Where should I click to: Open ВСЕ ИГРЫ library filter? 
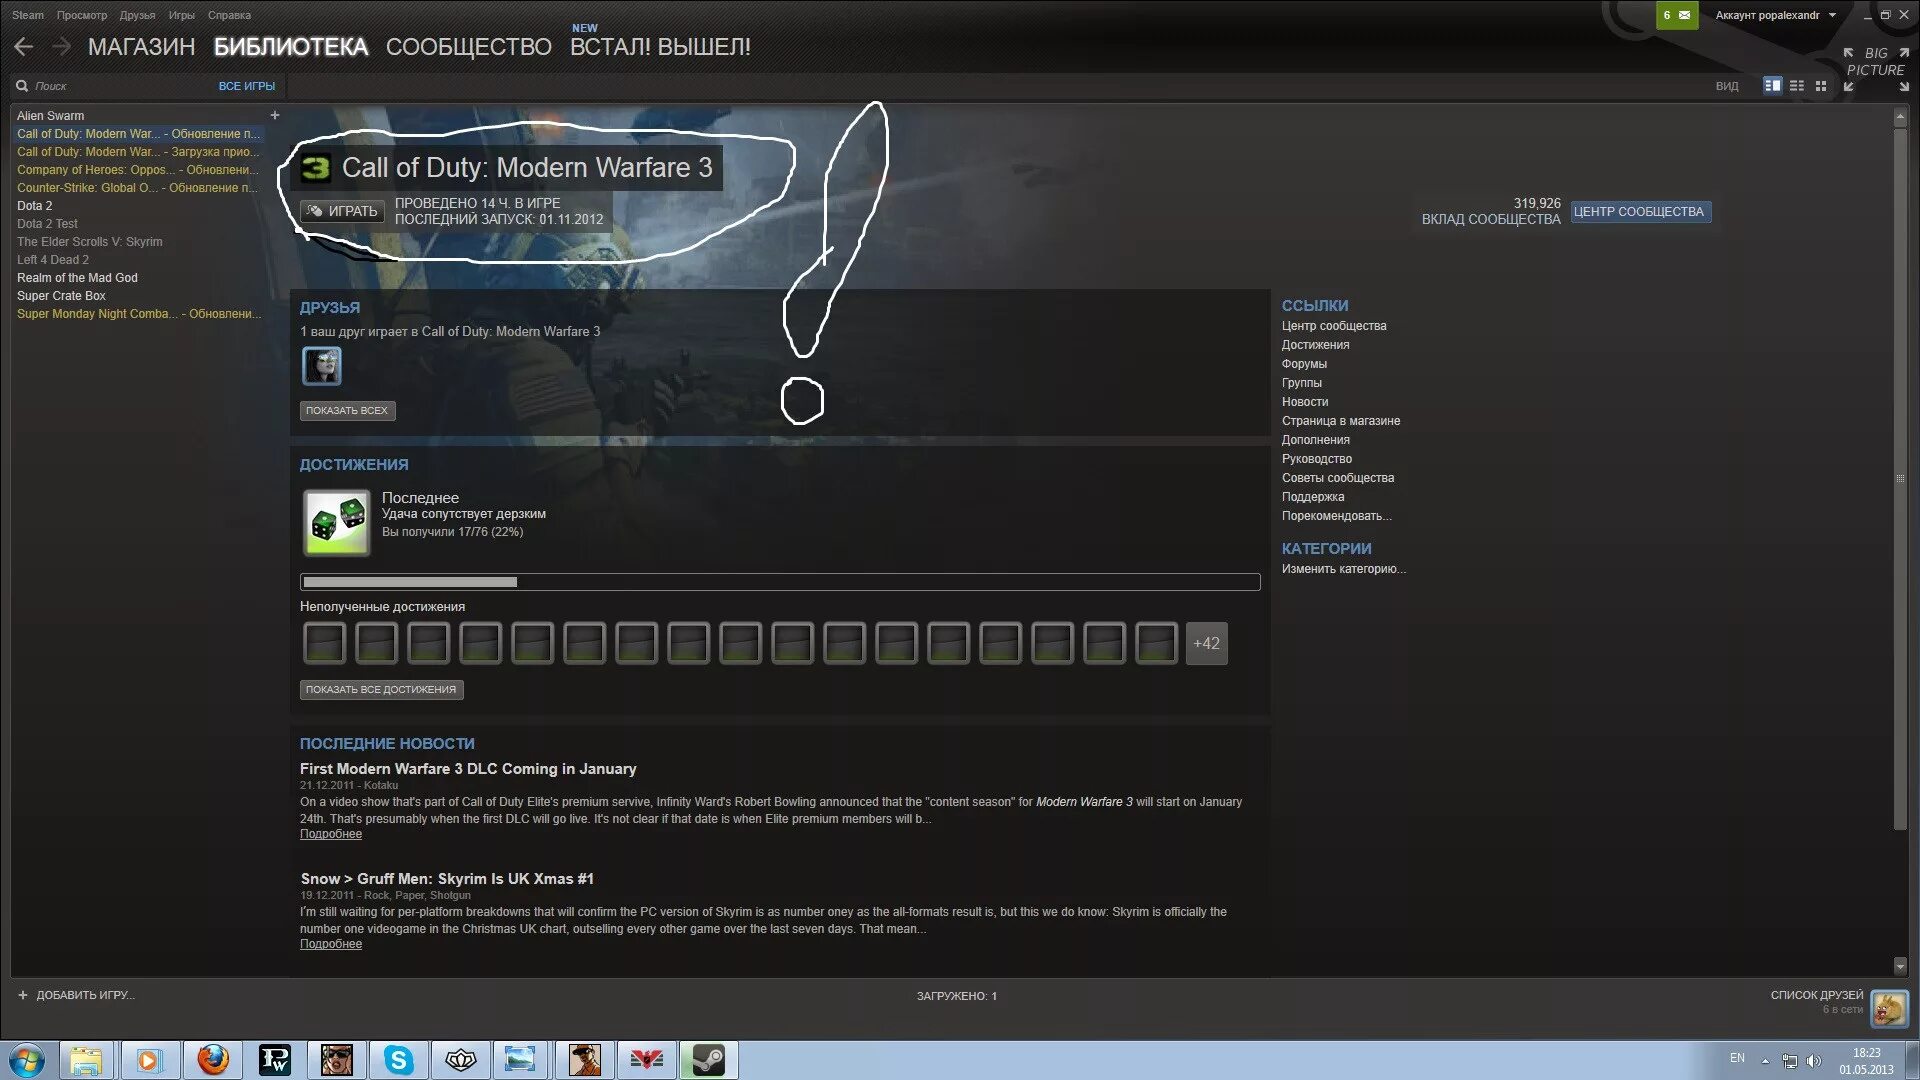[x=246, y=86]
